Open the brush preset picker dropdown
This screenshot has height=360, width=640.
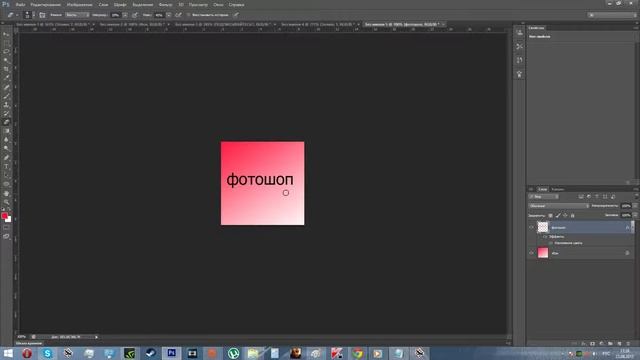pos(33,15)
